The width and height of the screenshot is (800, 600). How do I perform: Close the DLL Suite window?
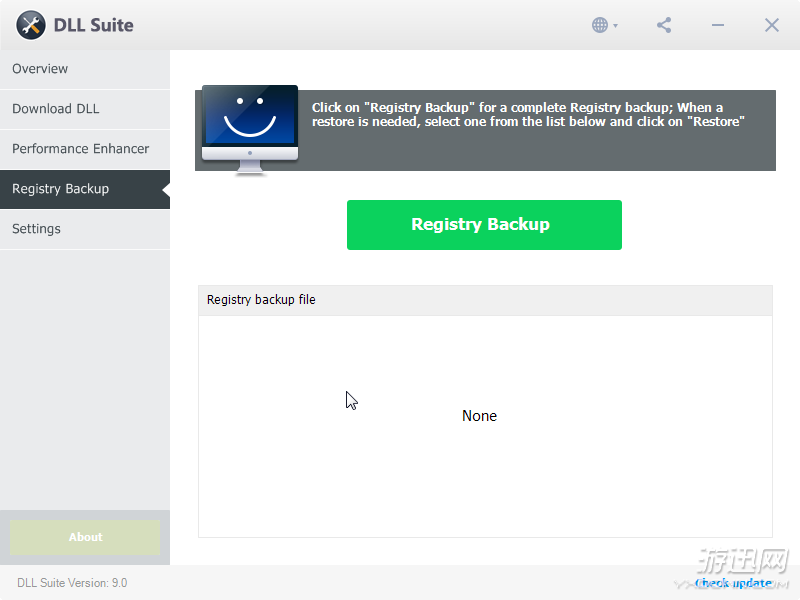(x=771, y=25)
